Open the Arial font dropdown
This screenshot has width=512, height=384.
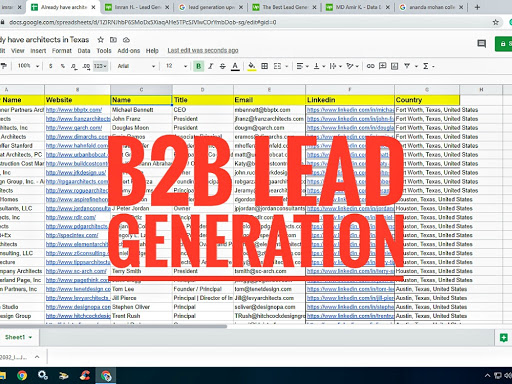pos(136,66)
